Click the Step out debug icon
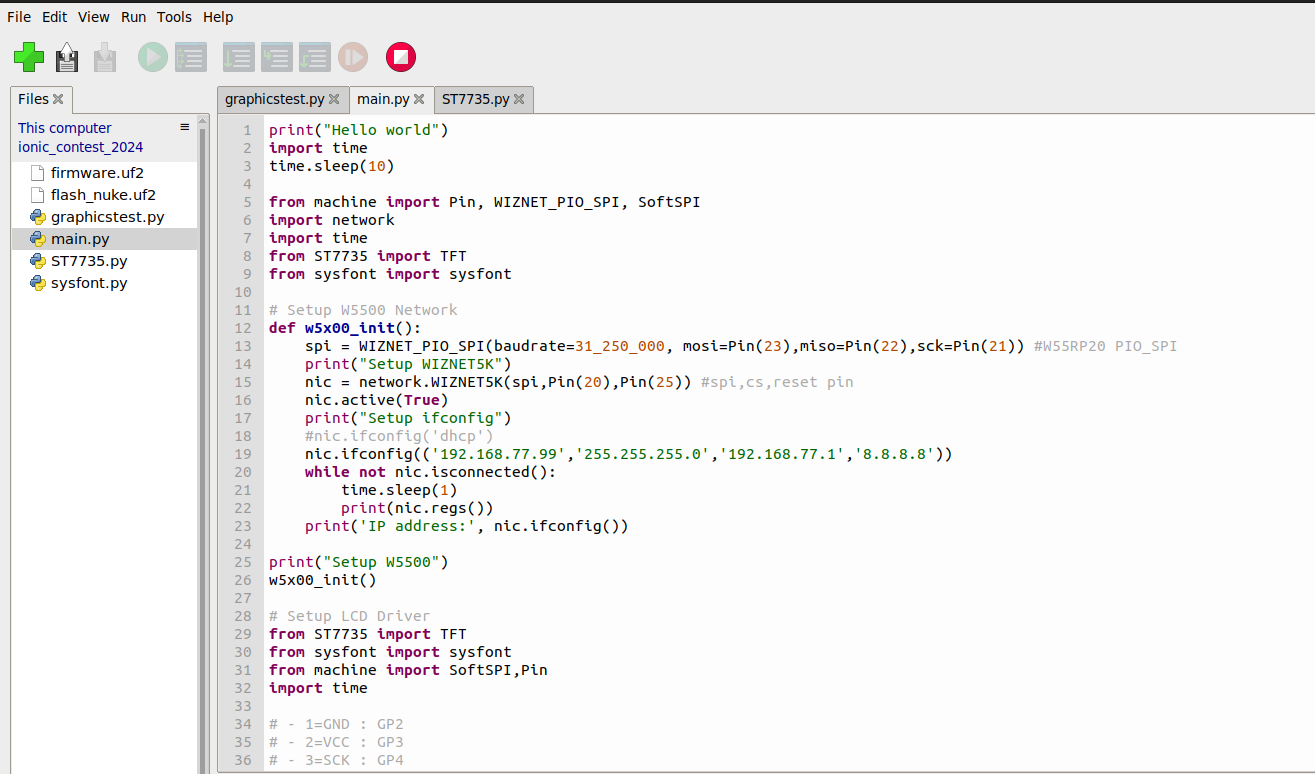This screenshot has width=1315, height=774. [x=314, y=57]
